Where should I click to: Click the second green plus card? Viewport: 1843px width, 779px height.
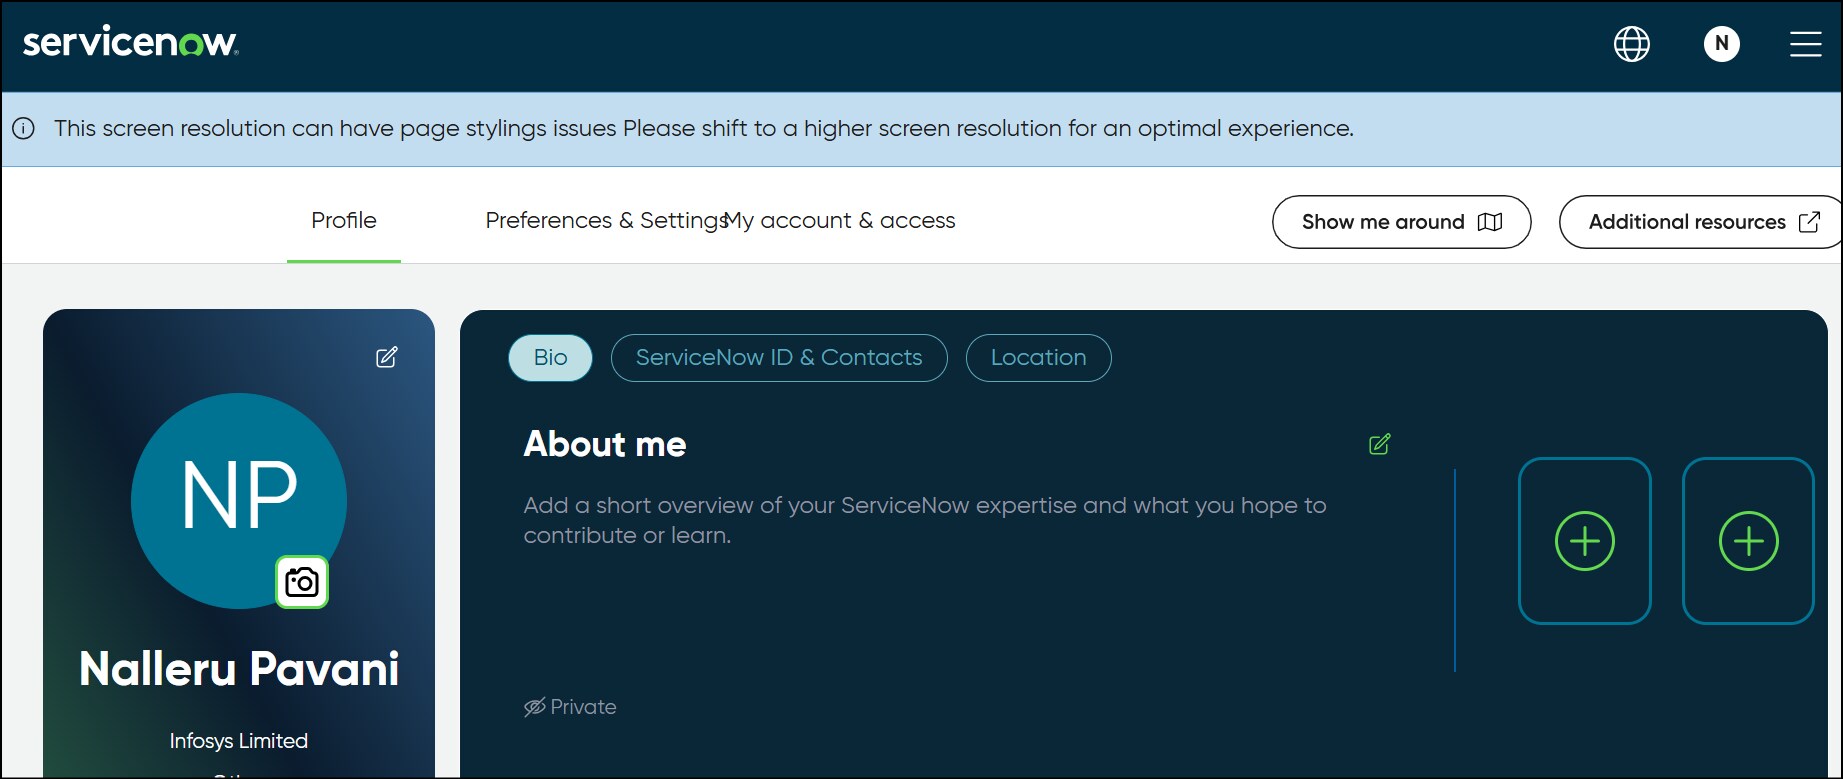(x=1748, y=541)
